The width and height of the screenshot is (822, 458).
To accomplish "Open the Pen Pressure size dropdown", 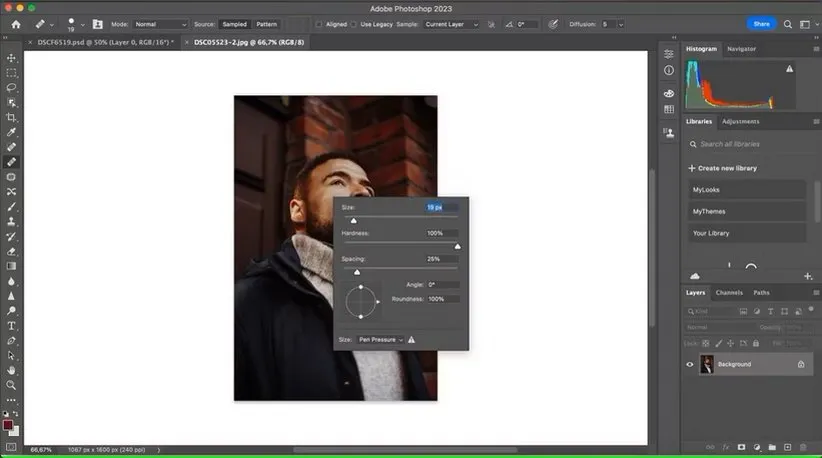I will [381, 340].
